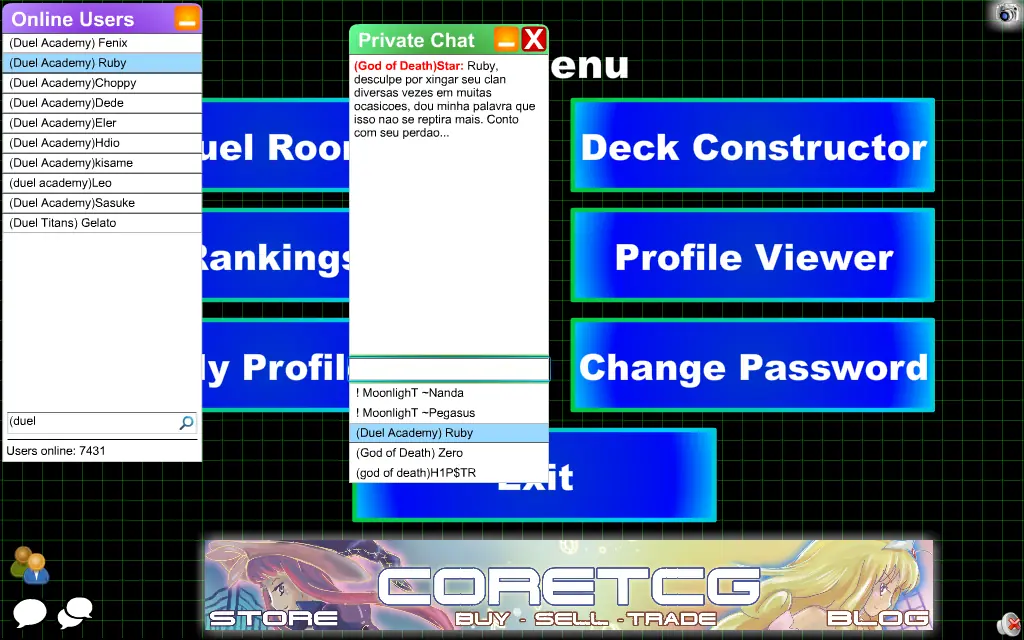Select user (Duel Academy) Fenix
Viewport: 1024px width, 640px height.
point(102,43)
